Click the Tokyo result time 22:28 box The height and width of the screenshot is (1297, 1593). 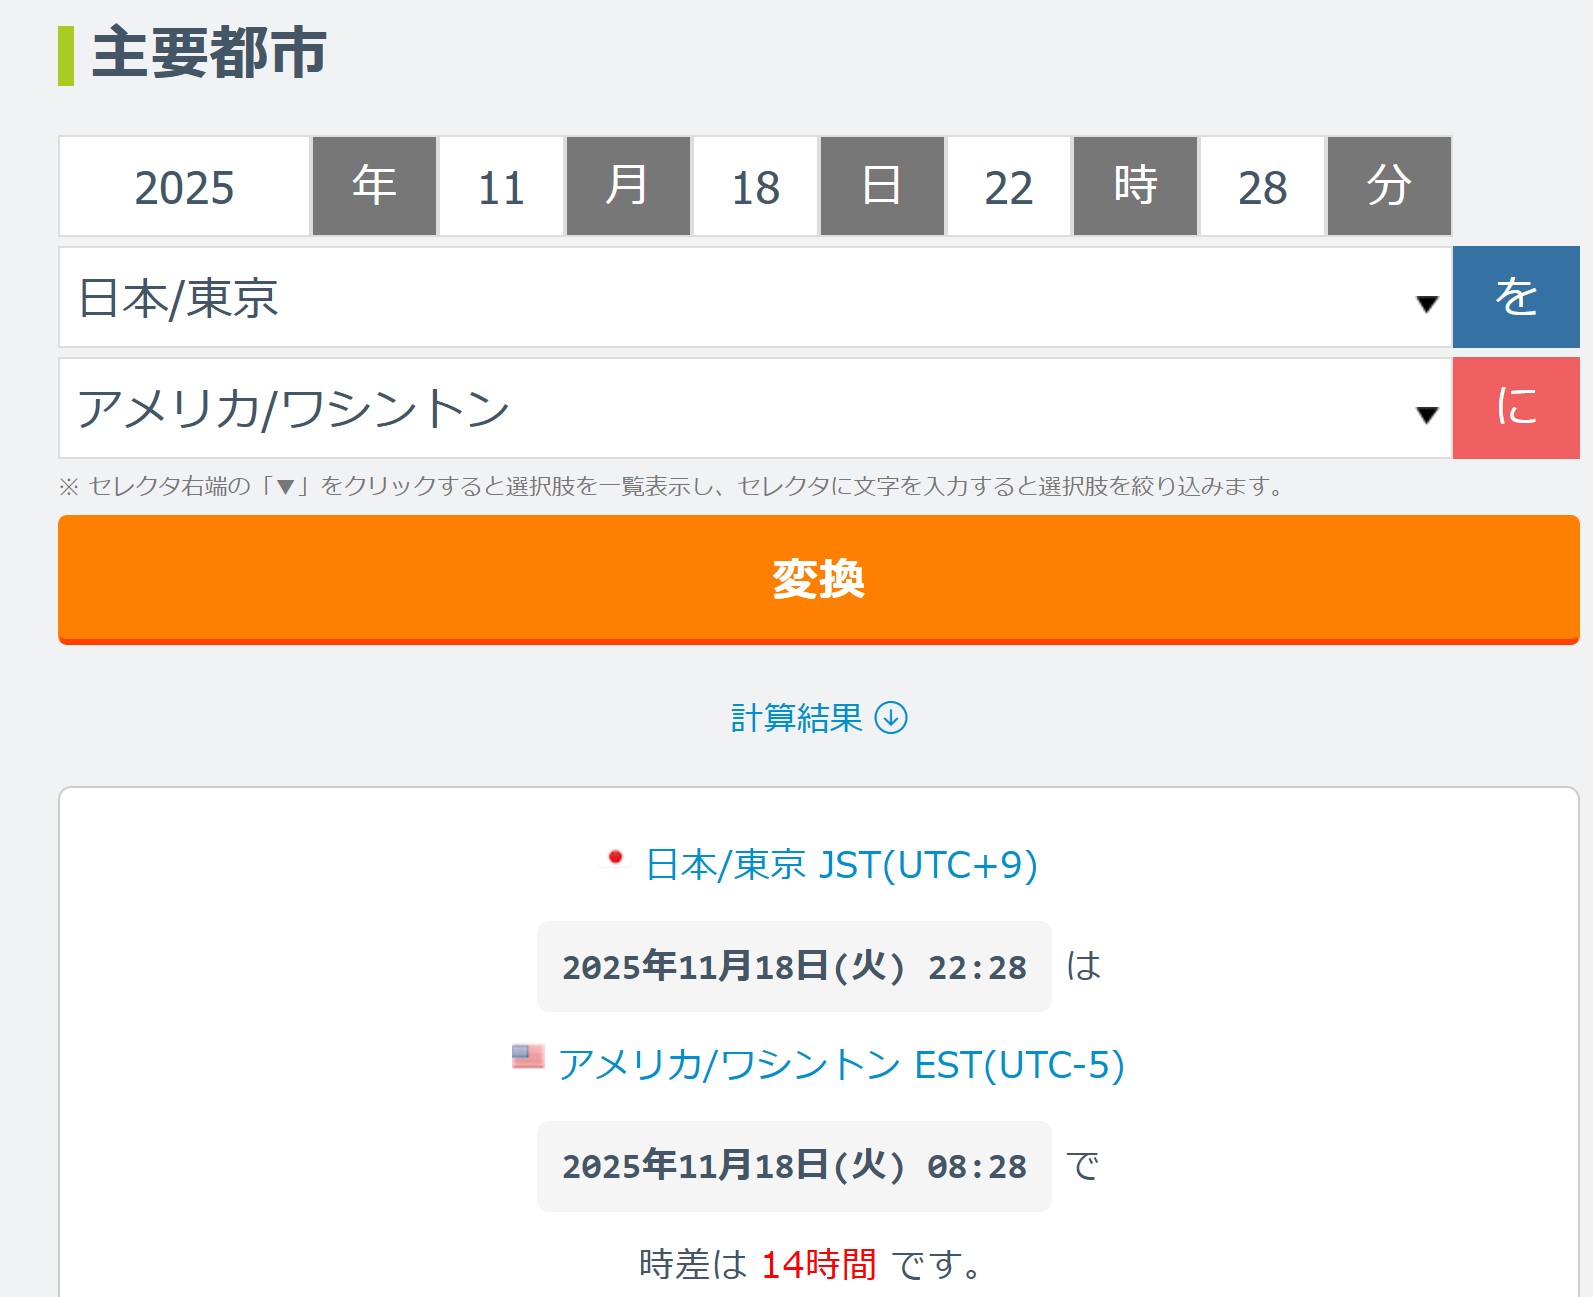[794, 967]
